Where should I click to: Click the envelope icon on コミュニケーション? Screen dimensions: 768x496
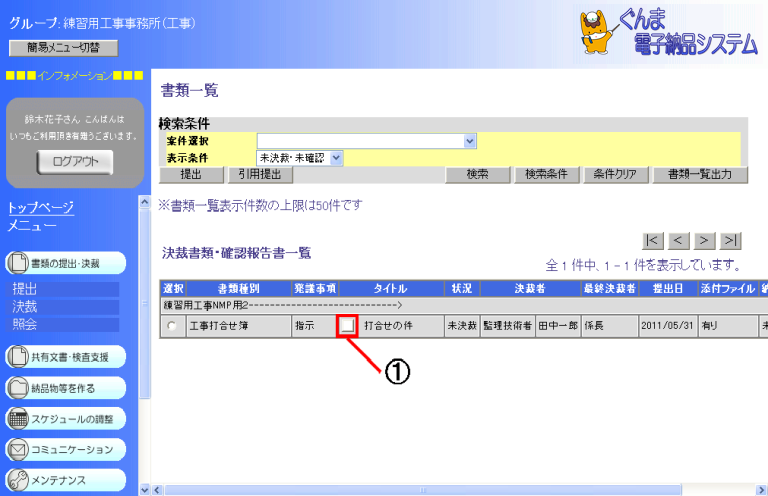tap(18, 449)
